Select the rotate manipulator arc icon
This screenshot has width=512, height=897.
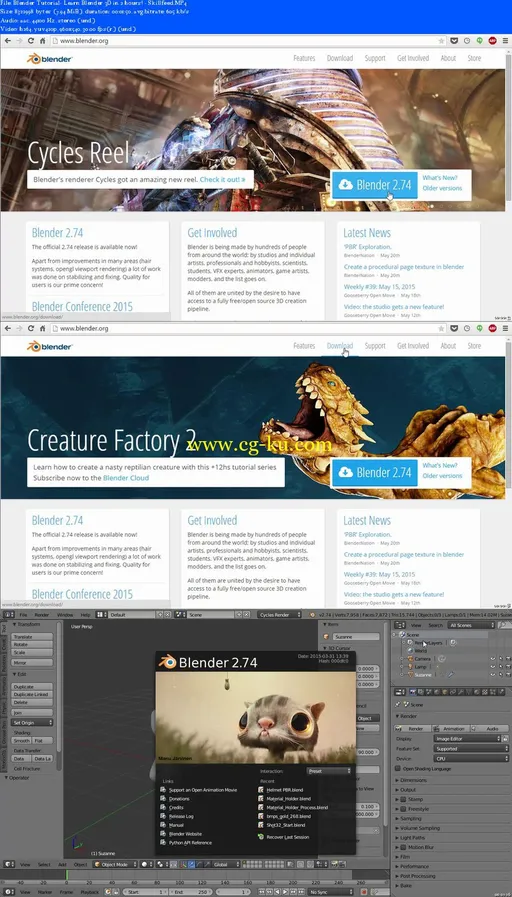click(199, 864)
